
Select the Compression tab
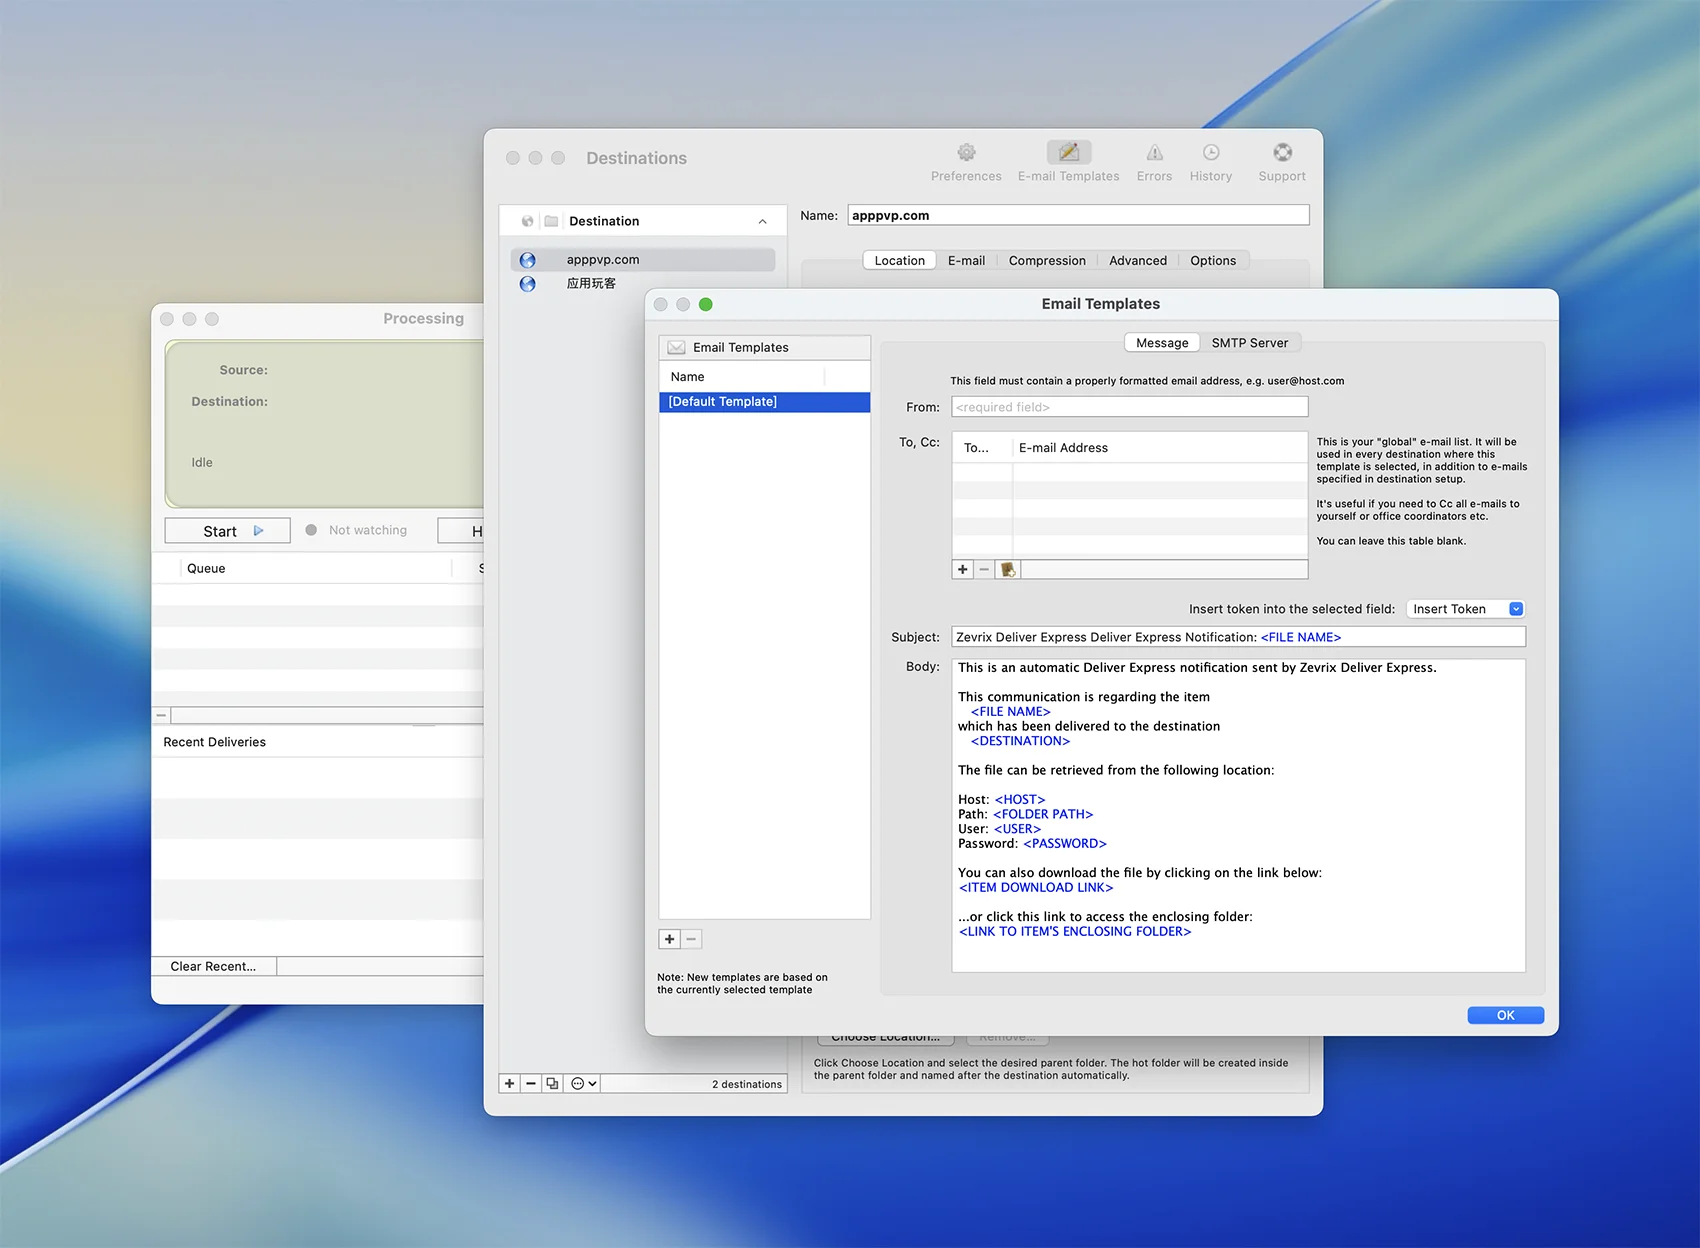pos(1046,261)
